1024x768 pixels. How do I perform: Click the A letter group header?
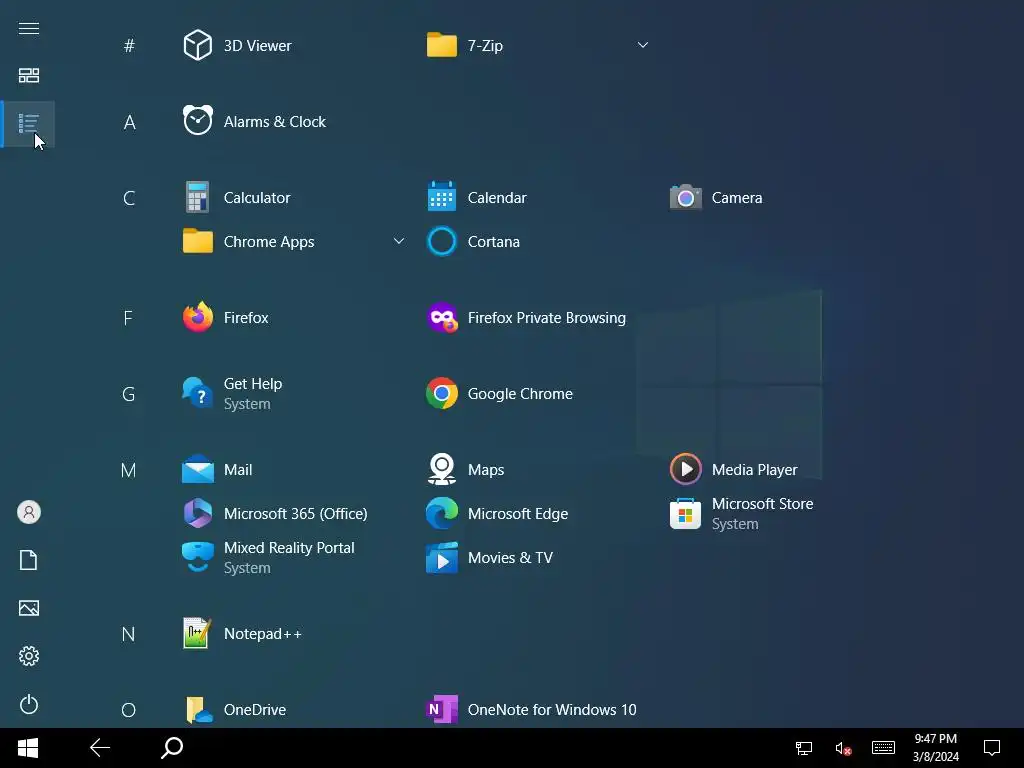click(x=129, y=122)
